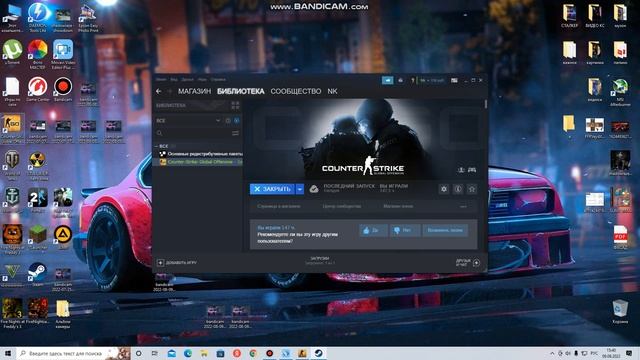Switch to the БИБЛИОТЕКА tab
640x360 pixels.
240,91
